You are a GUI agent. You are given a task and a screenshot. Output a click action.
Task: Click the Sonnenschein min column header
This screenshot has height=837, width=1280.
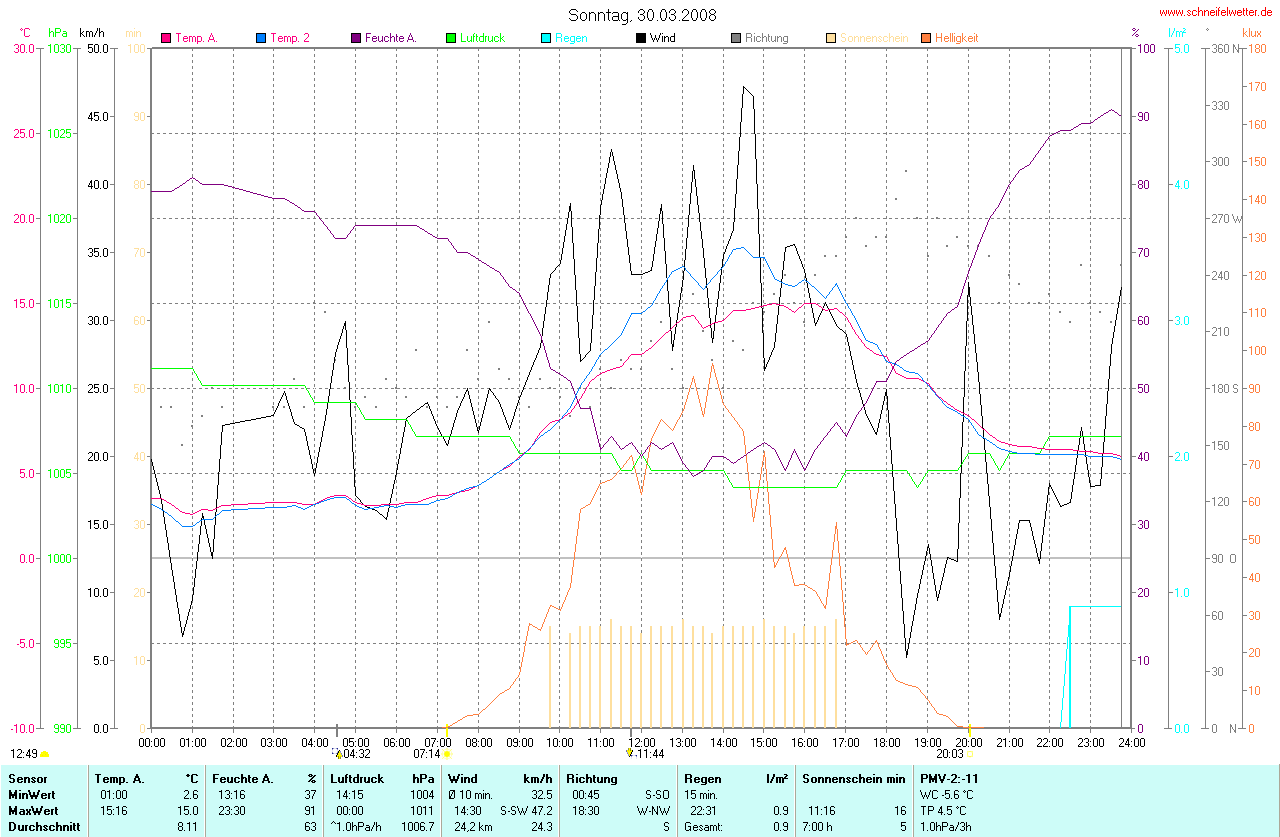[854, 778]
